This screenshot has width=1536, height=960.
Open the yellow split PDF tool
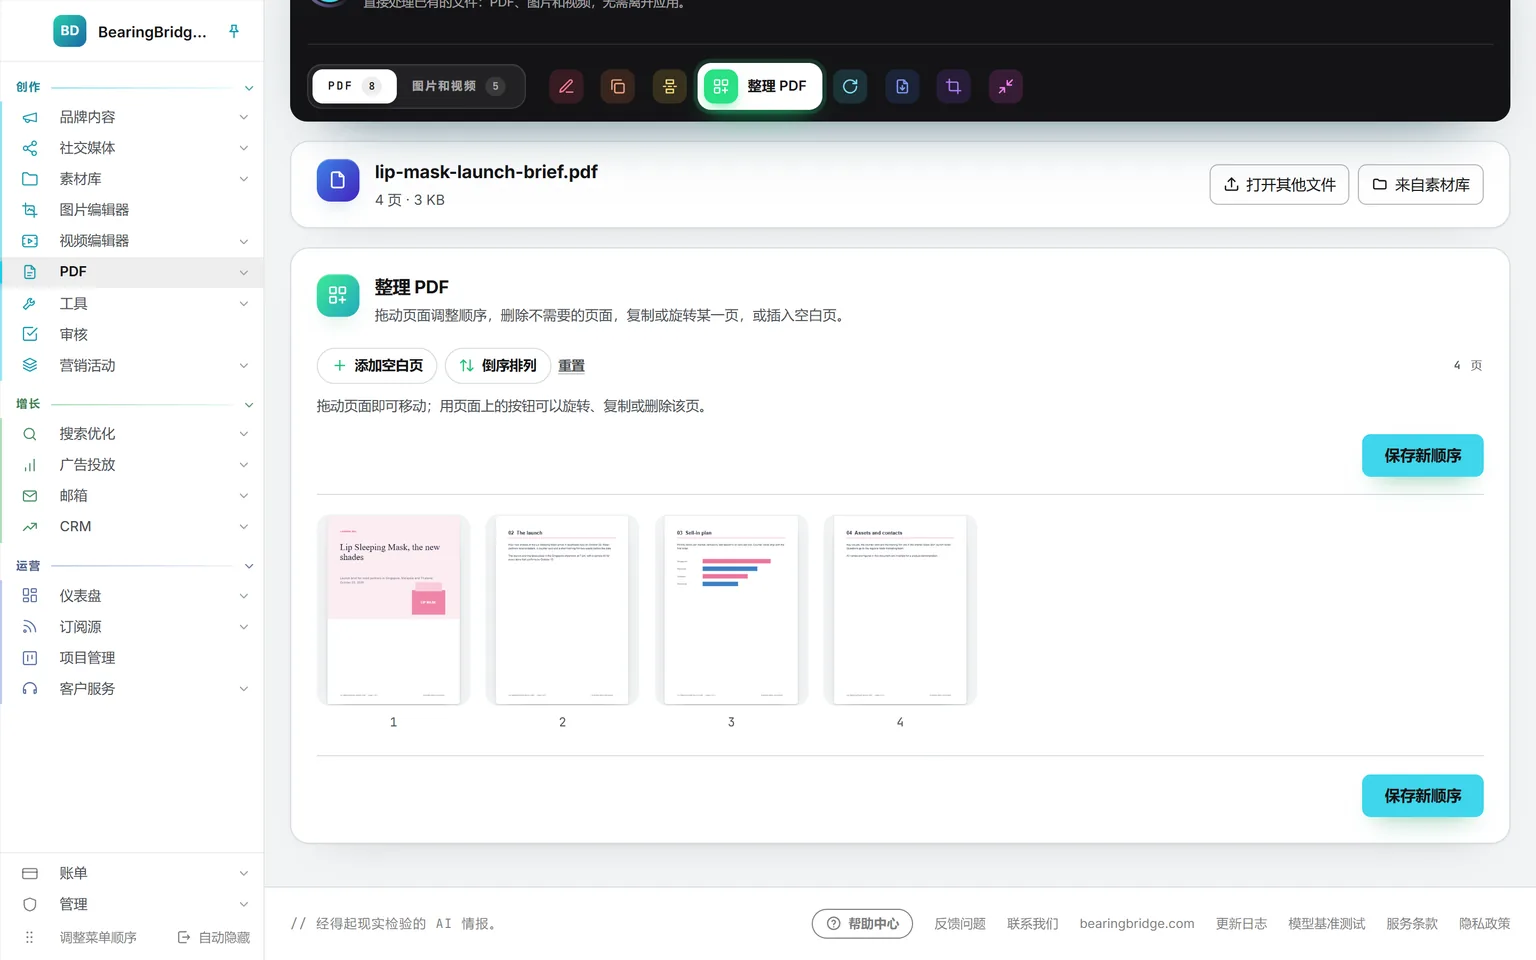click(670, 87)
